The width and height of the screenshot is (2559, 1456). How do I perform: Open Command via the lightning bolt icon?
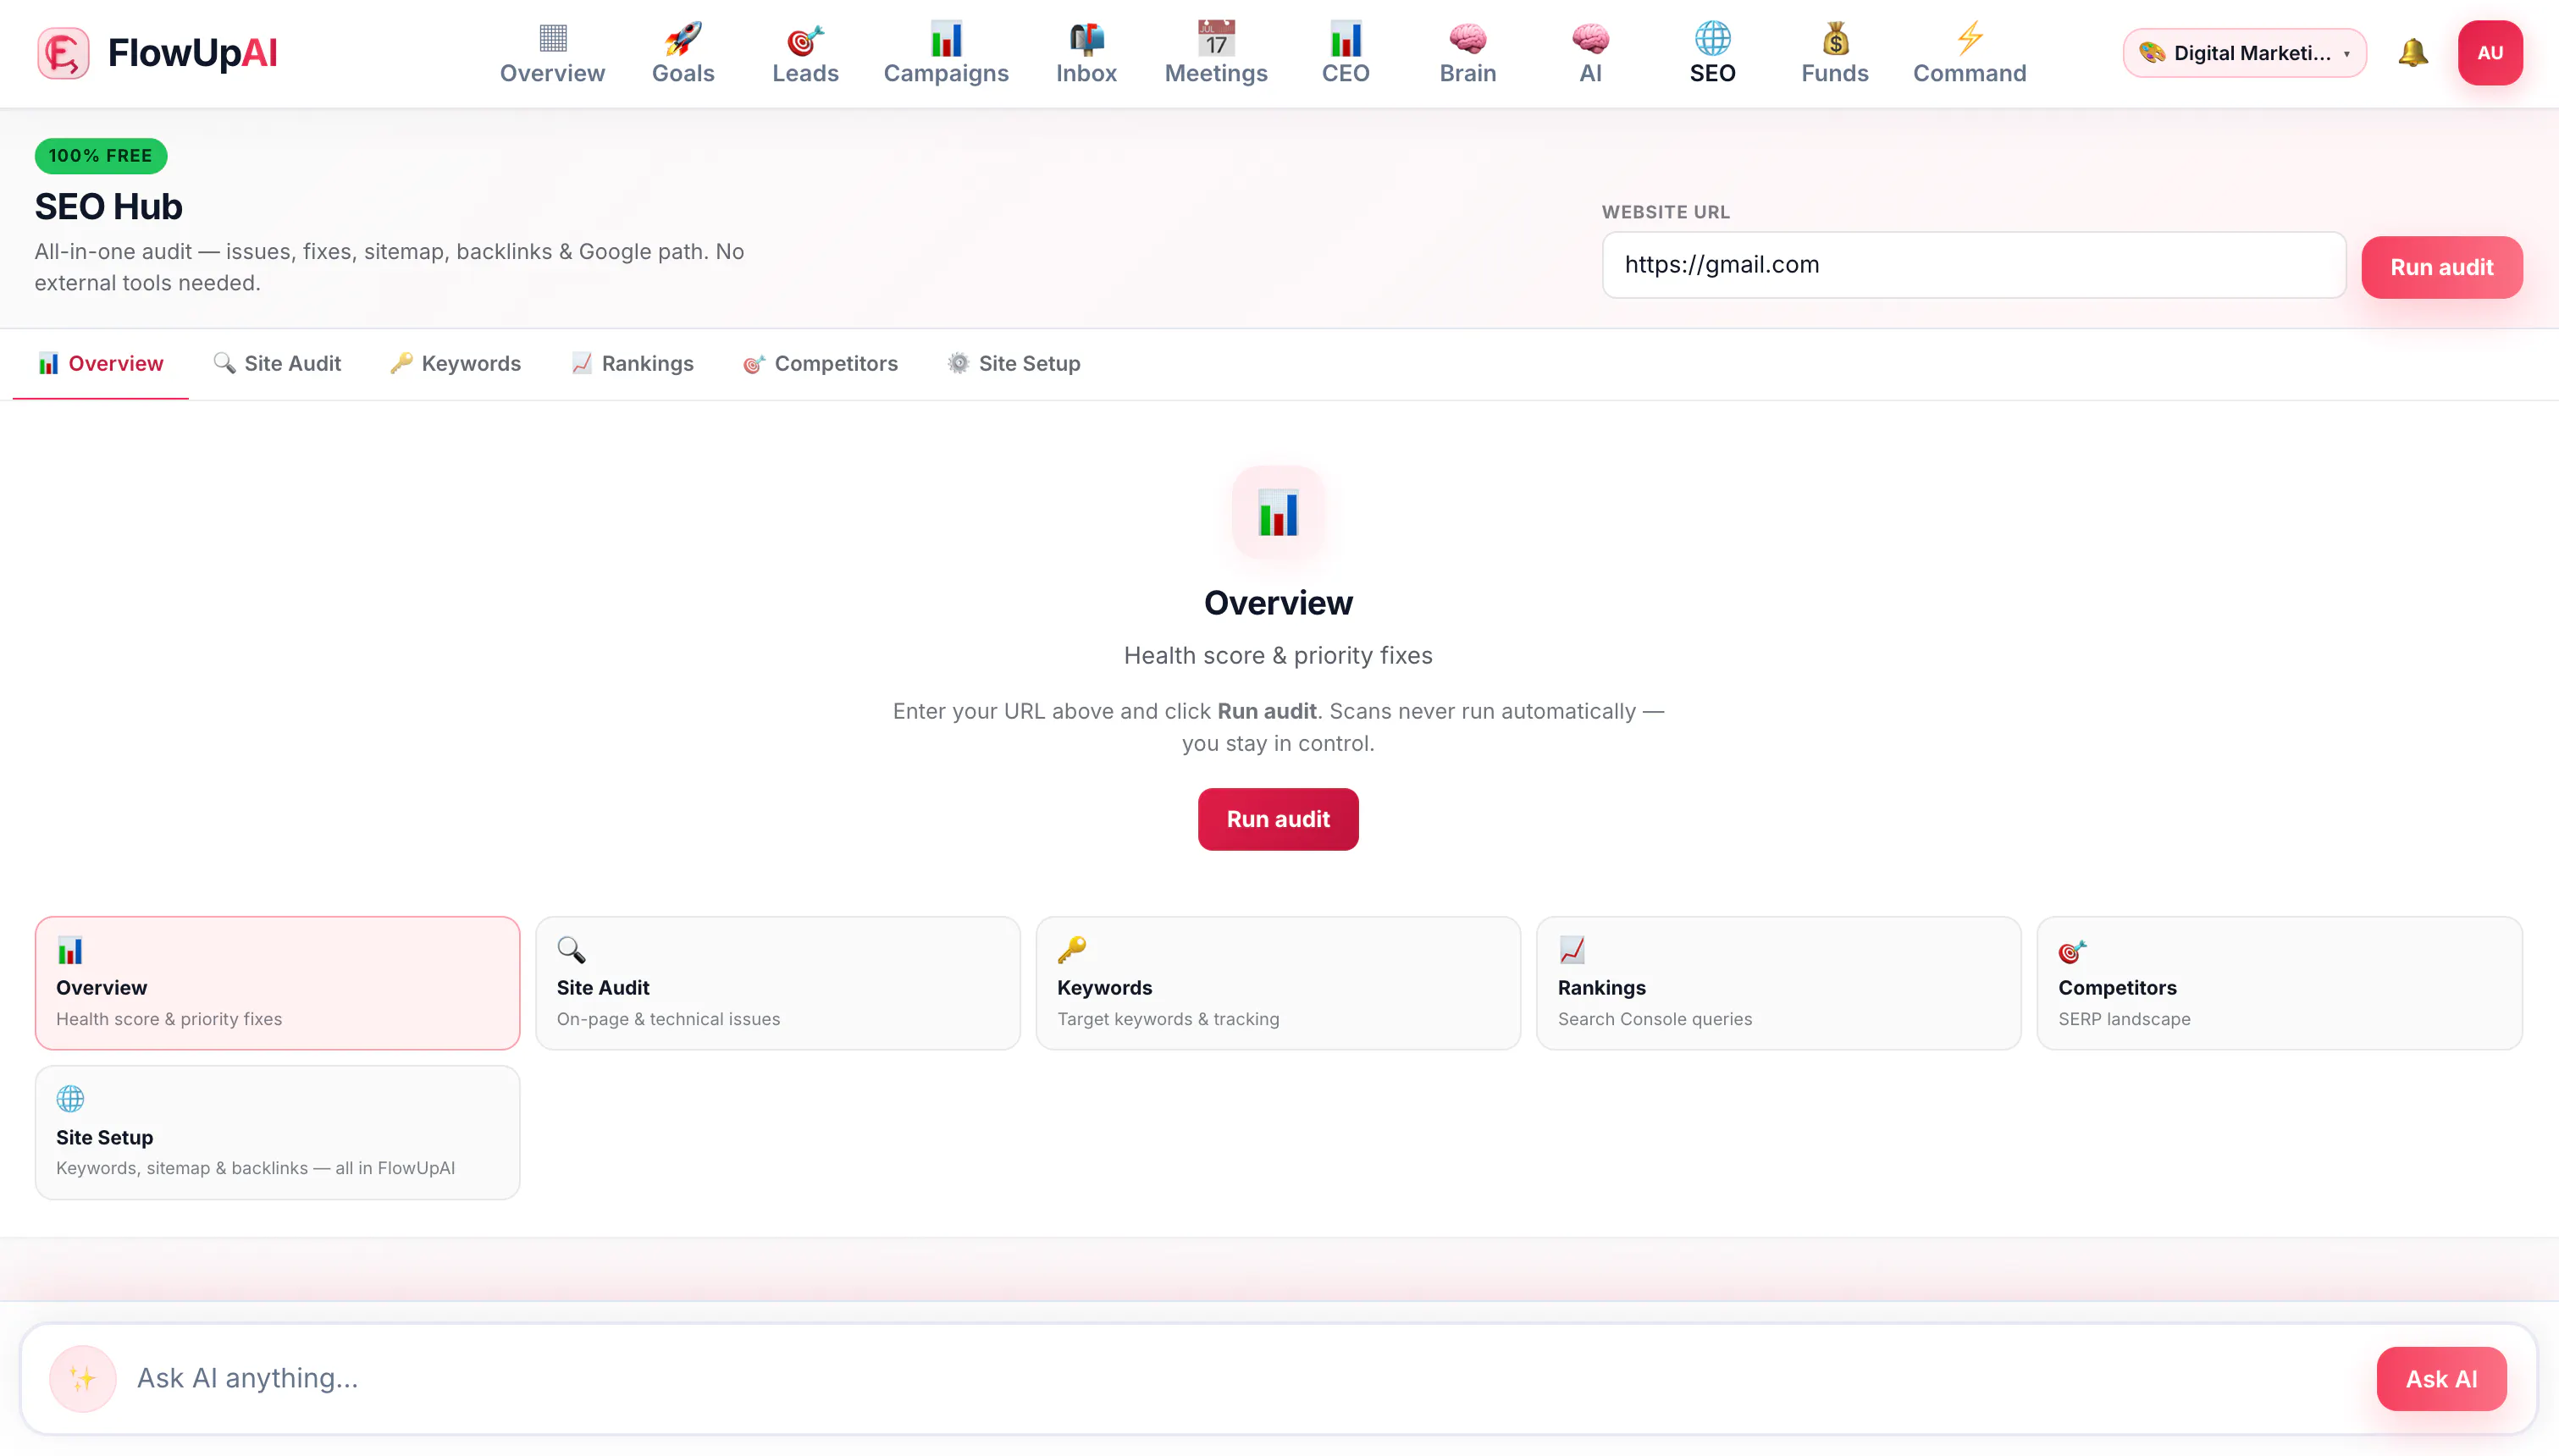[x=1969, y=38]
